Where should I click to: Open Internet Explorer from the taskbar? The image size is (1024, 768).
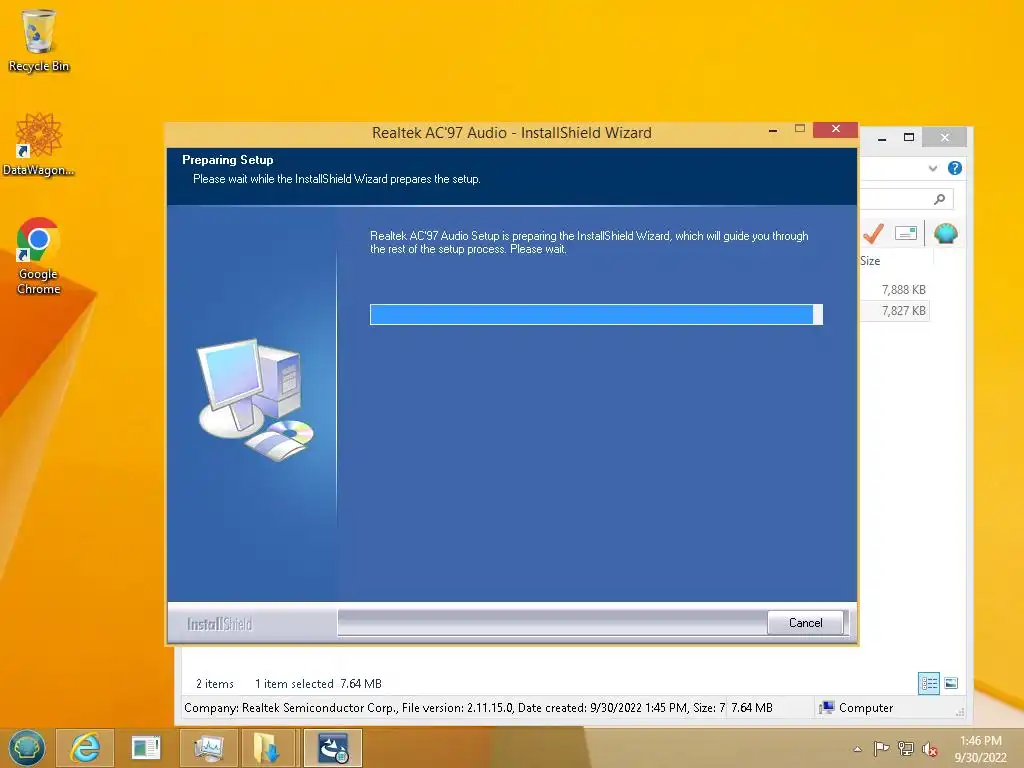(85, 748)
